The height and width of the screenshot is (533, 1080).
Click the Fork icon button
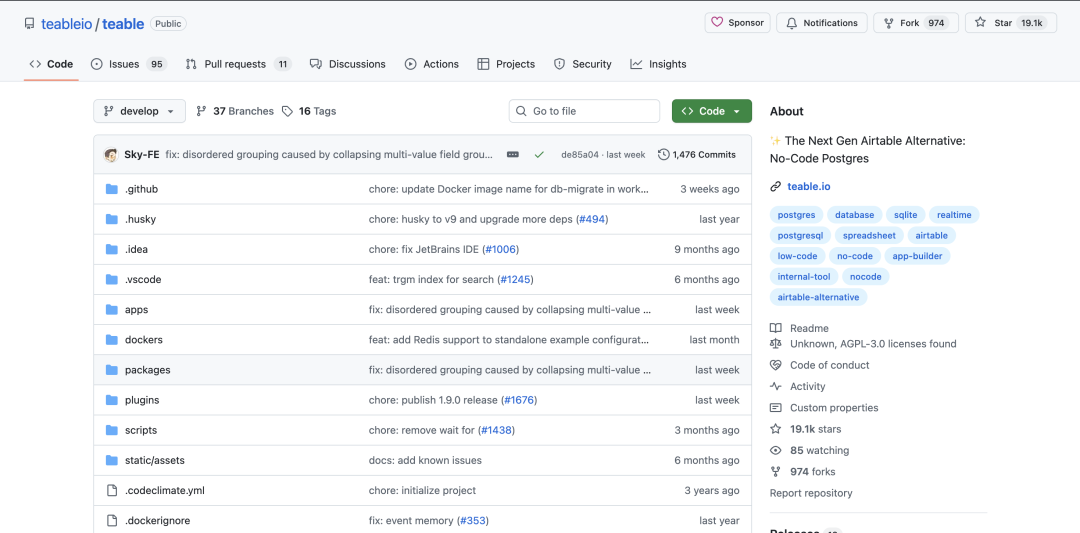click(889, 23)
